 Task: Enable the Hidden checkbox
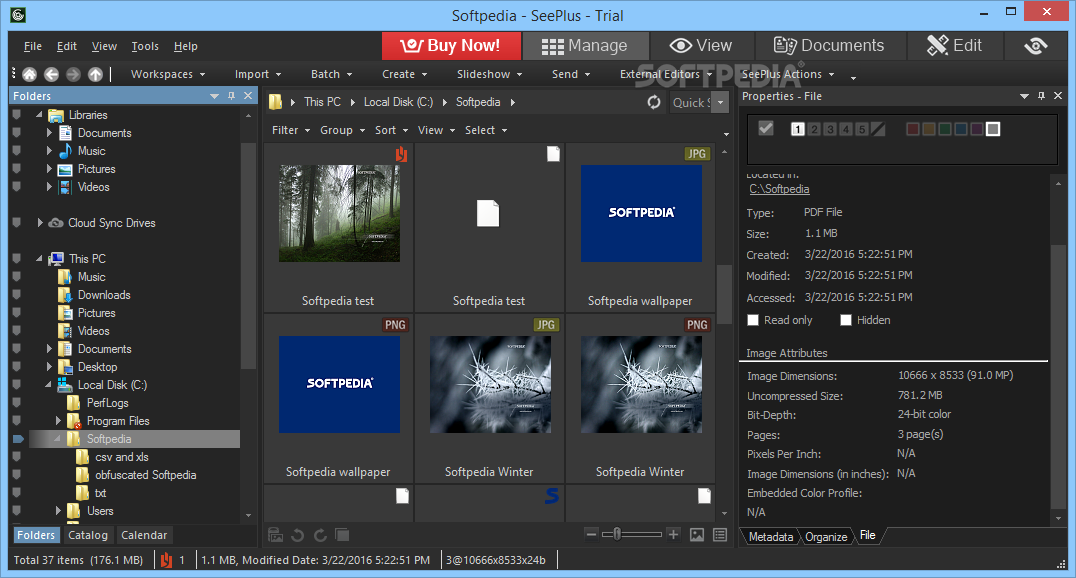pyautogui.click(x=845, y=320)
